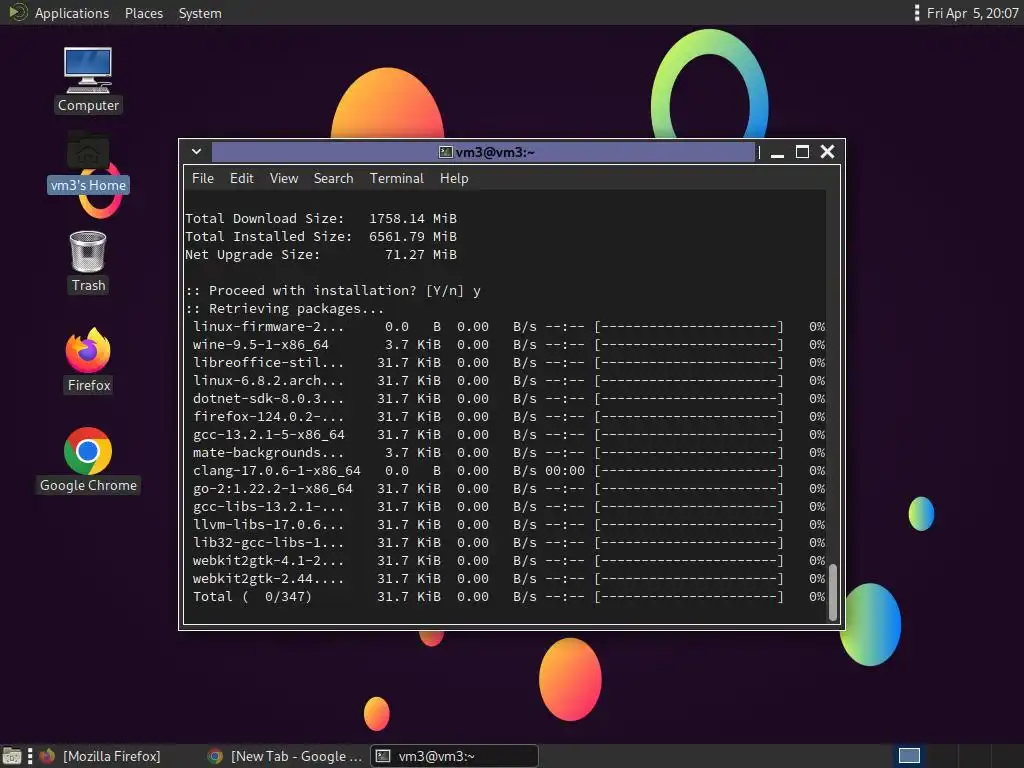Click the webkit2gtk-2.44.... package name
The image size is (1024, 768).
[x=268, y=579]
